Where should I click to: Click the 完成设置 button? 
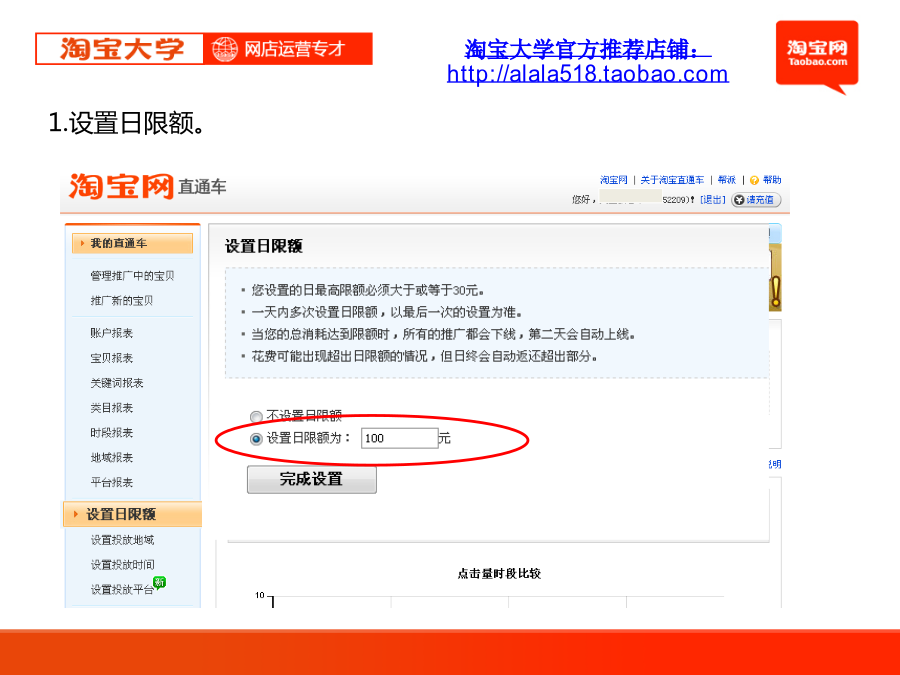click(x=312, y=479)
